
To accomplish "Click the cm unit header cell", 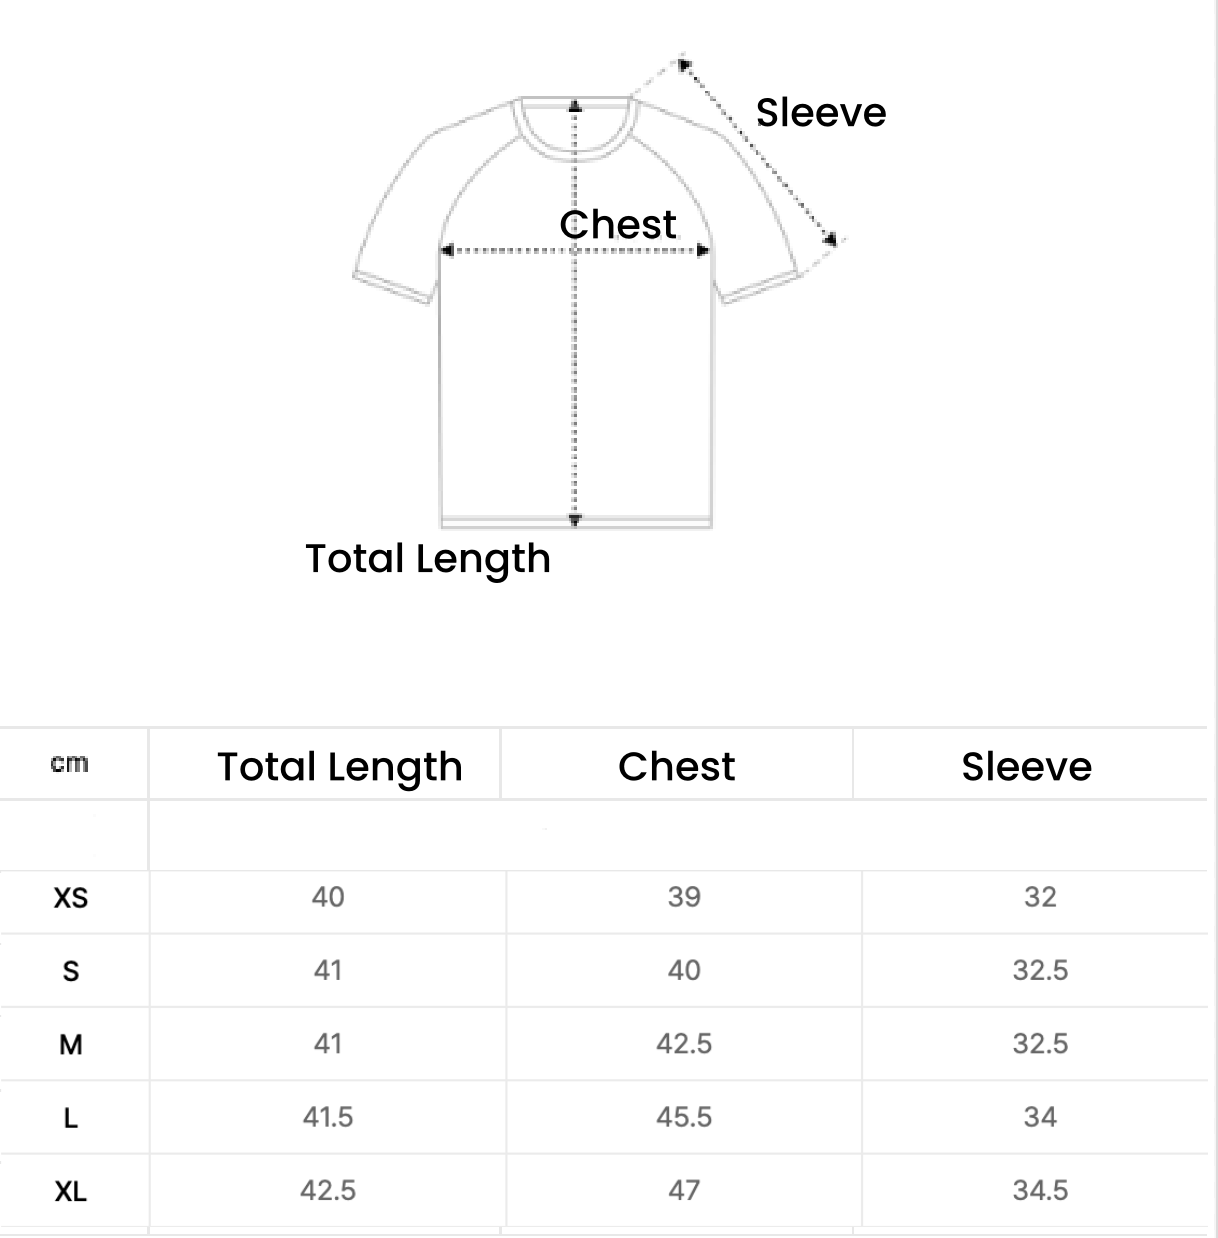I will tap(69, 764).
